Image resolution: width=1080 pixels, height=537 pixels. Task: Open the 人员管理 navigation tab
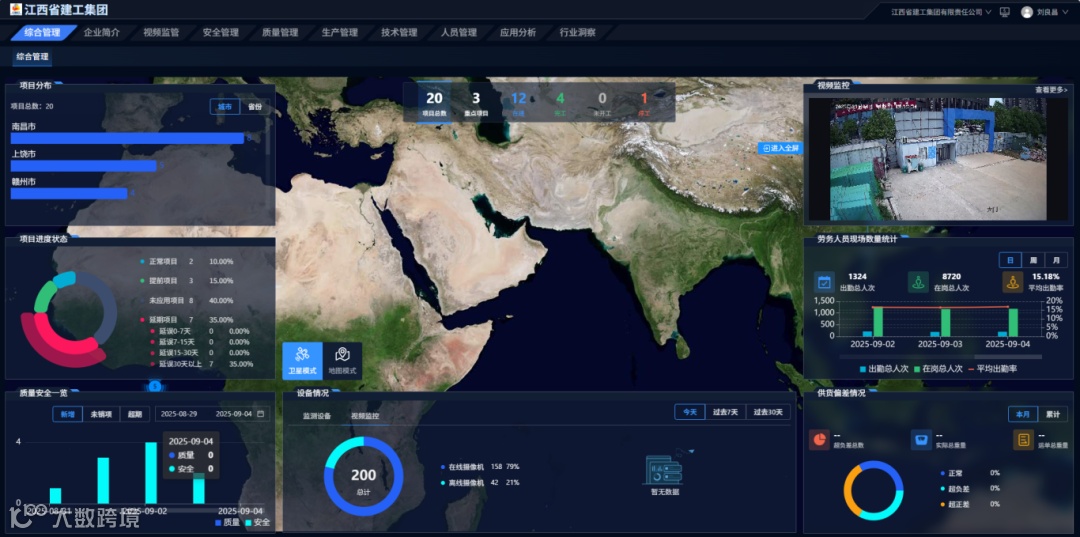click(x=459, y=32)
